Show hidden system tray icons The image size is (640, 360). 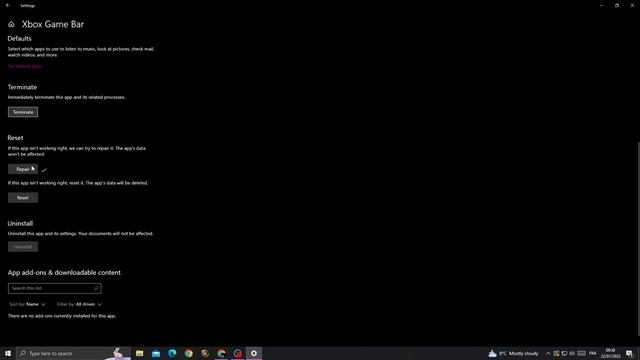coord(548,353)
